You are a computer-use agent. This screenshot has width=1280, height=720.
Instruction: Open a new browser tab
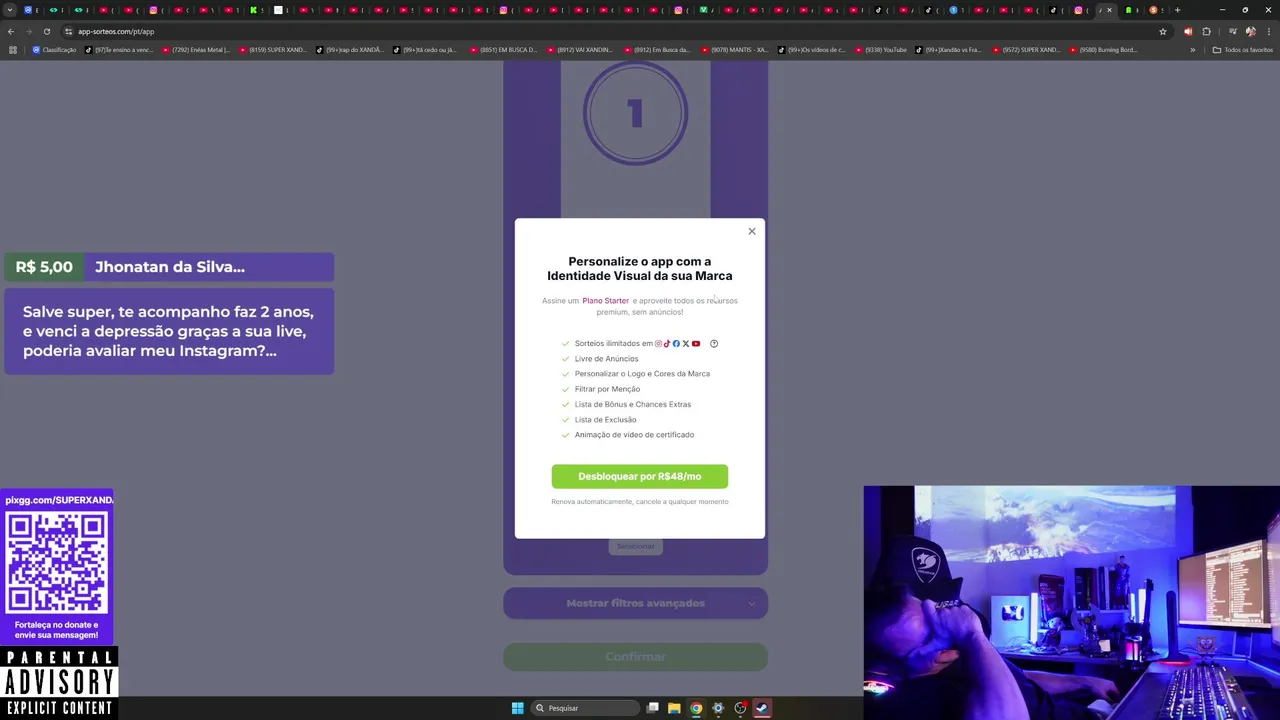(1177, 10)
